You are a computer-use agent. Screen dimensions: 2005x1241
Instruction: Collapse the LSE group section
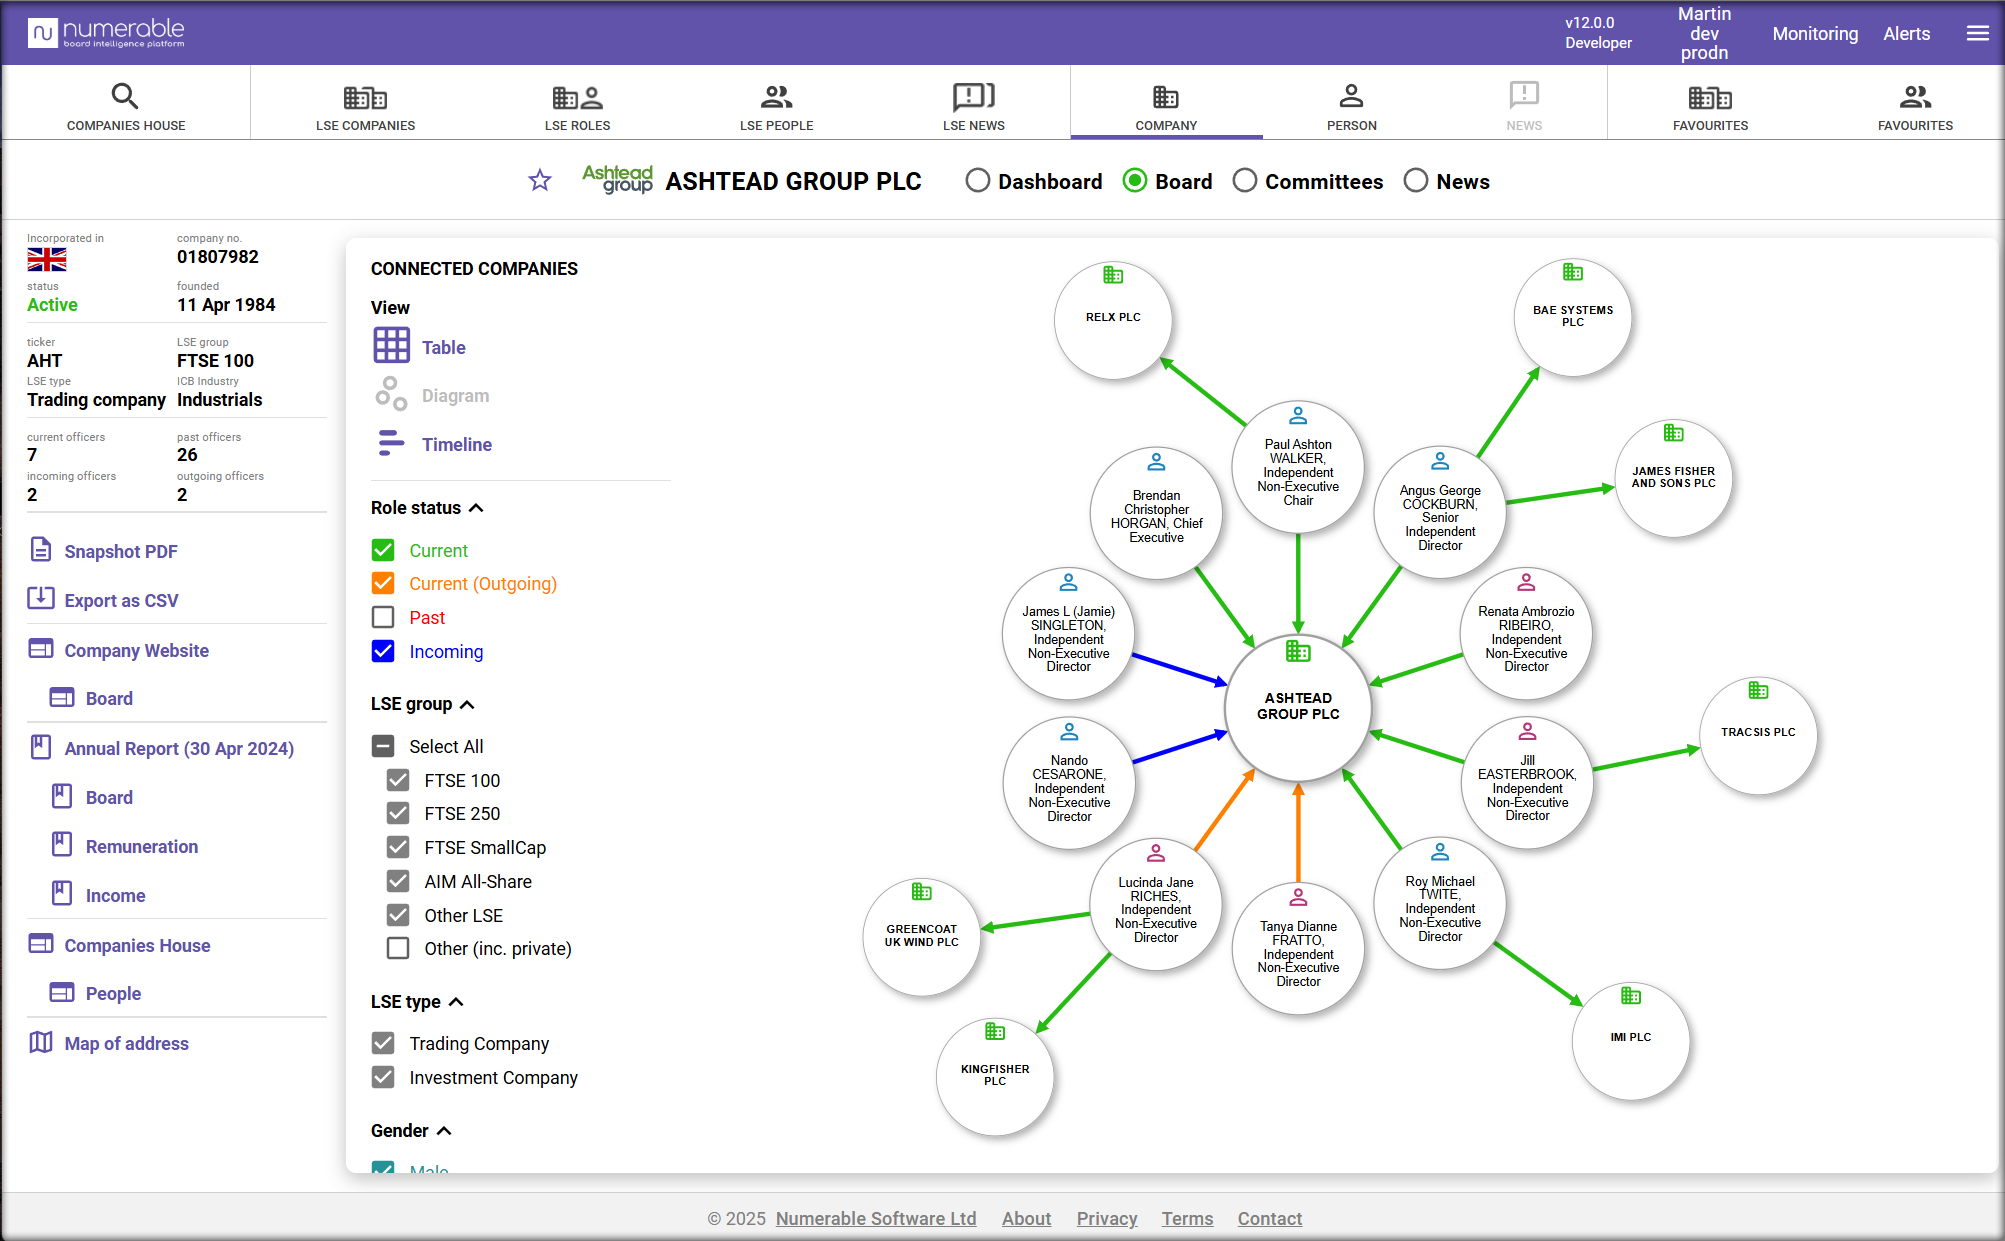[x=467, y=704]
